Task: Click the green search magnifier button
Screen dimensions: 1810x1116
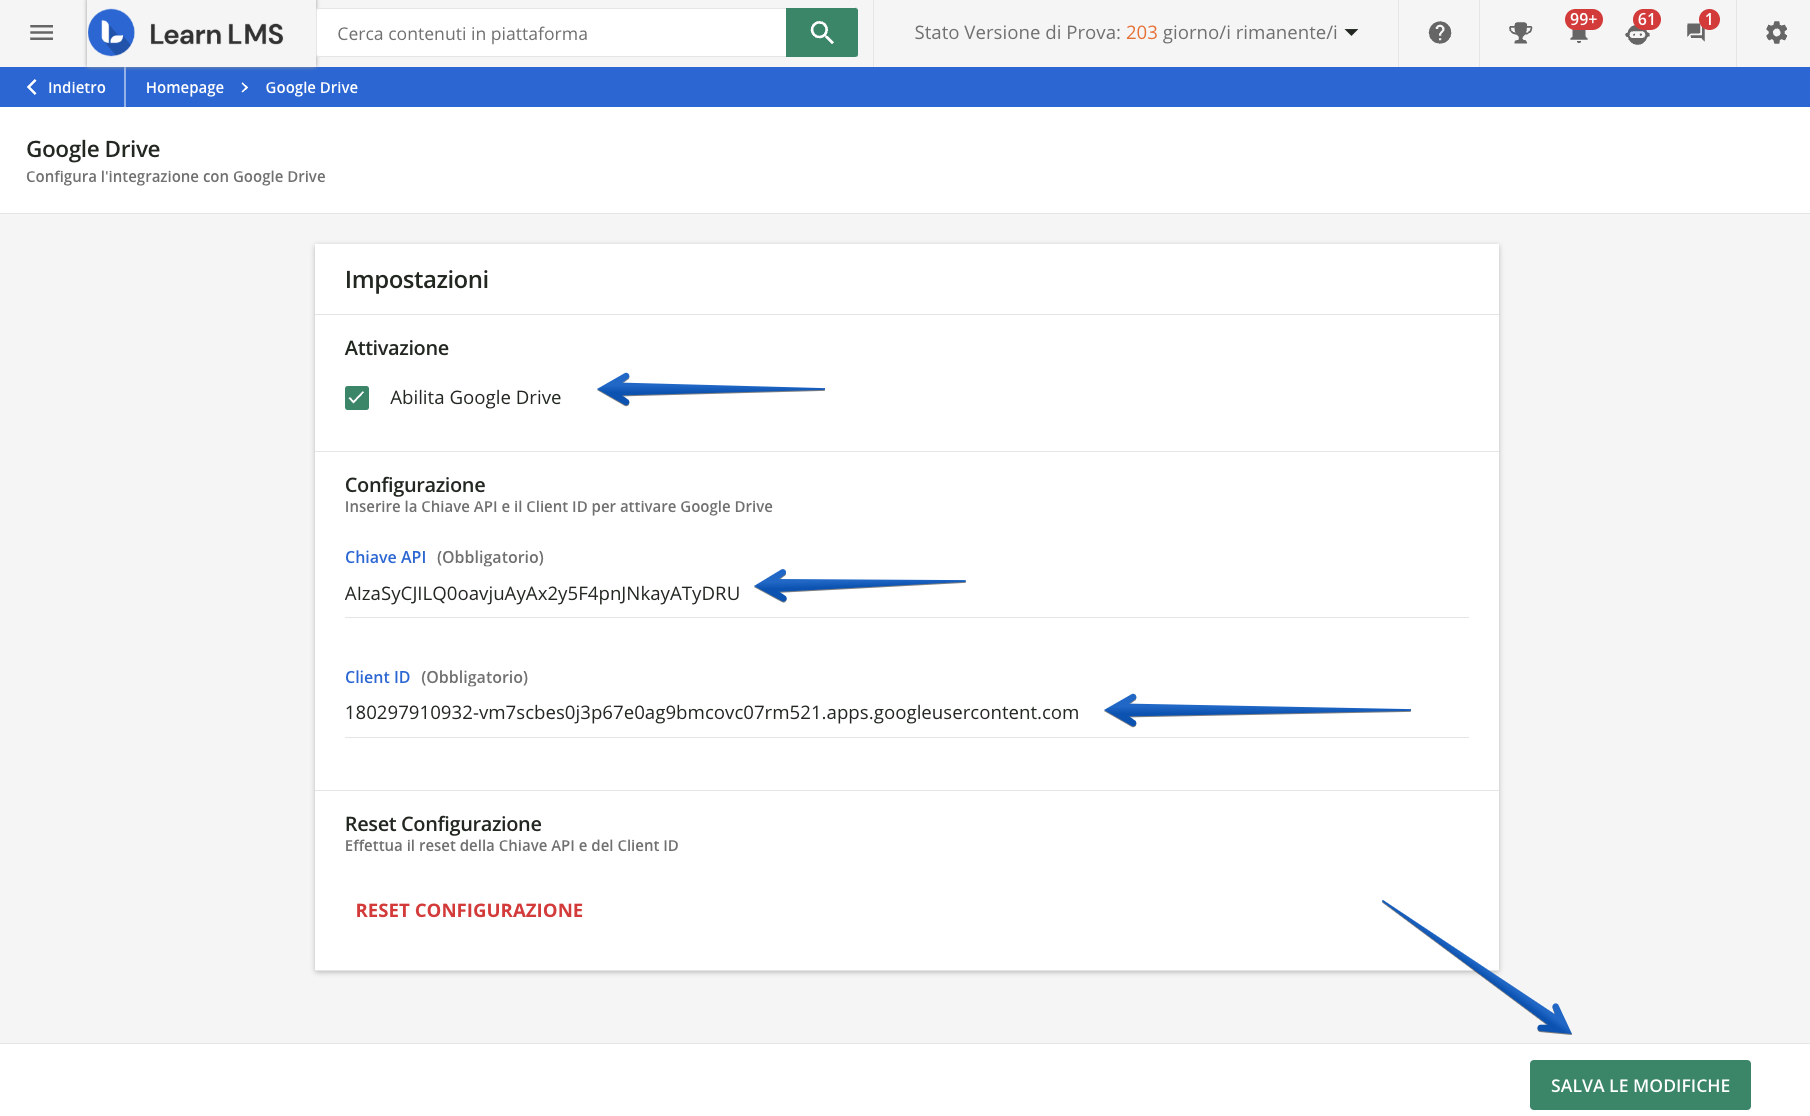Action: coord(822,33)
